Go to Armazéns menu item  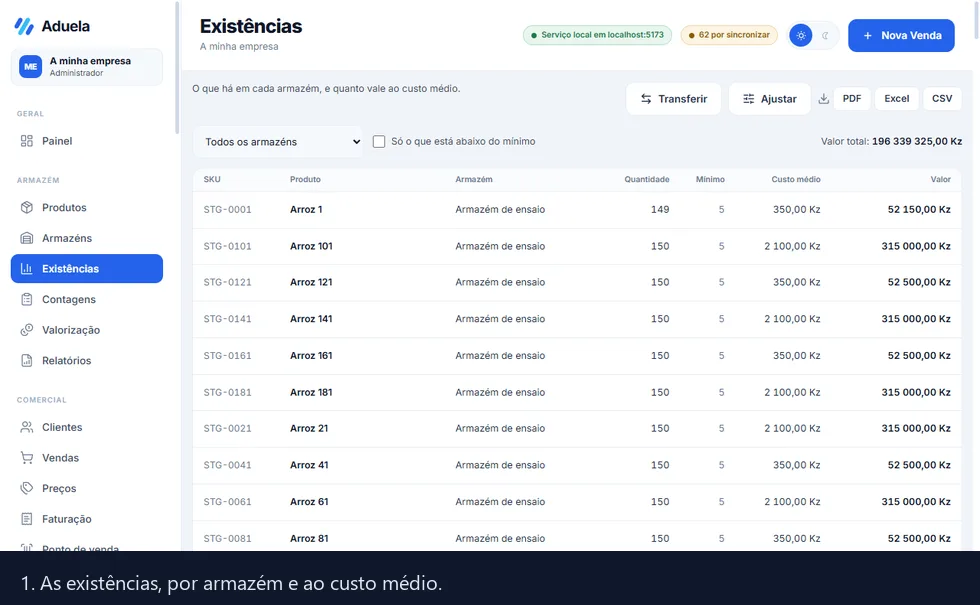(87, 238)
